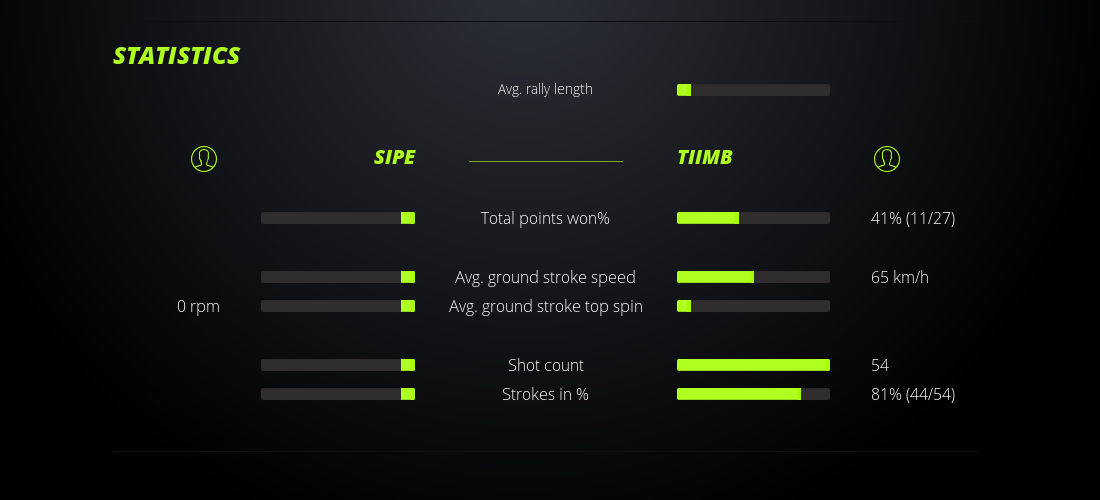The height and width of the screenshot is (500, 1100).
Task: Select the Avg. ground stroke speed label
Action: click(x=545, y=277)
